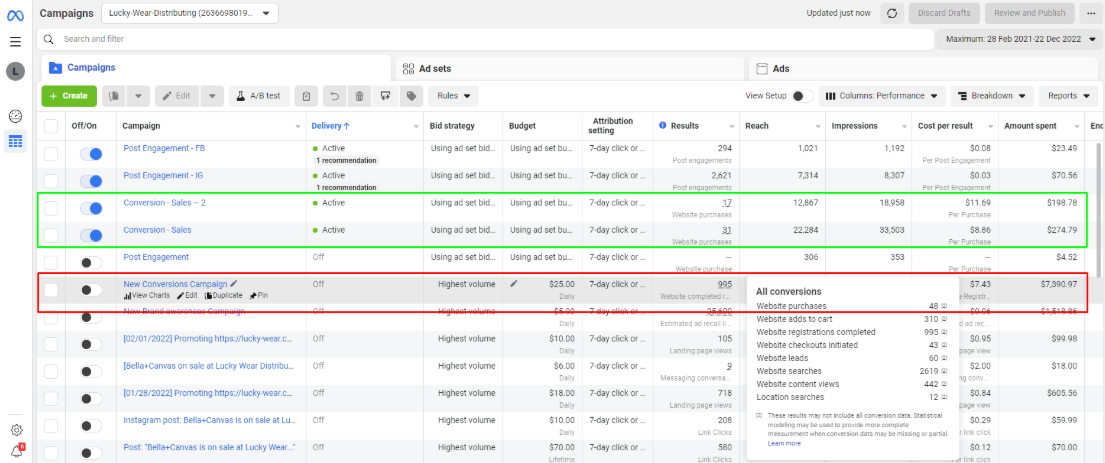
Task: Open the Breakdown dropdown
Action: click(x=992, y=96)
